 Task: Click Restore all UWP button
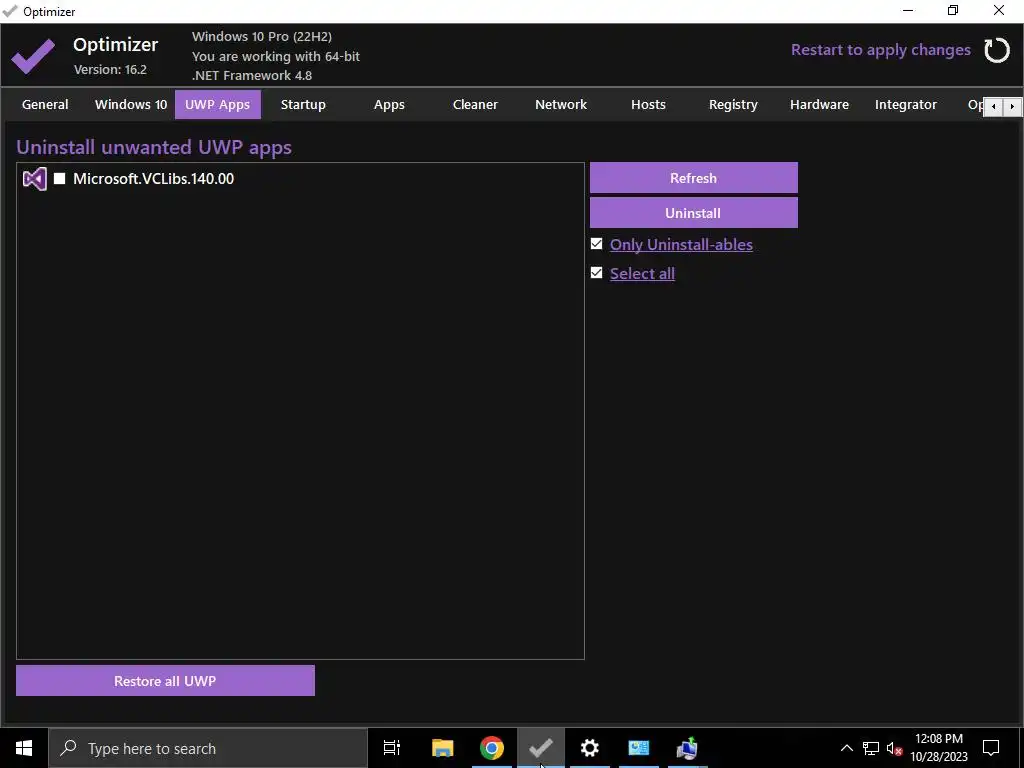(x=165, y=680)
